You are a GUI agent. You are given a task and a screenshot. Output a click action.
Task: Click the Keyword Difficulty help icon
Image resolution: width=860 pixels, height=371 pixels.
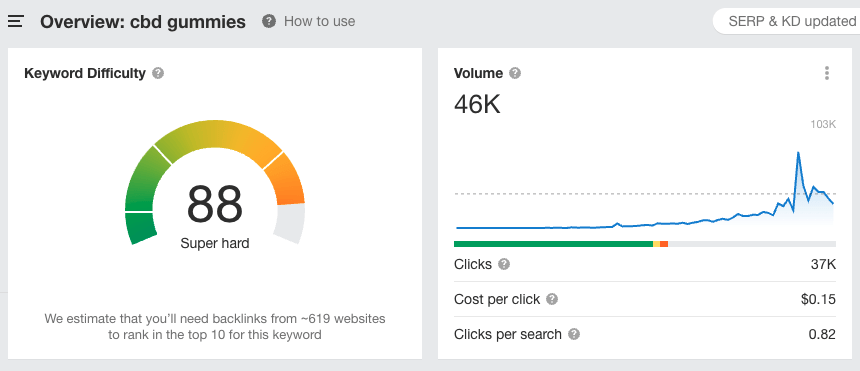click(x=158, y=73)
